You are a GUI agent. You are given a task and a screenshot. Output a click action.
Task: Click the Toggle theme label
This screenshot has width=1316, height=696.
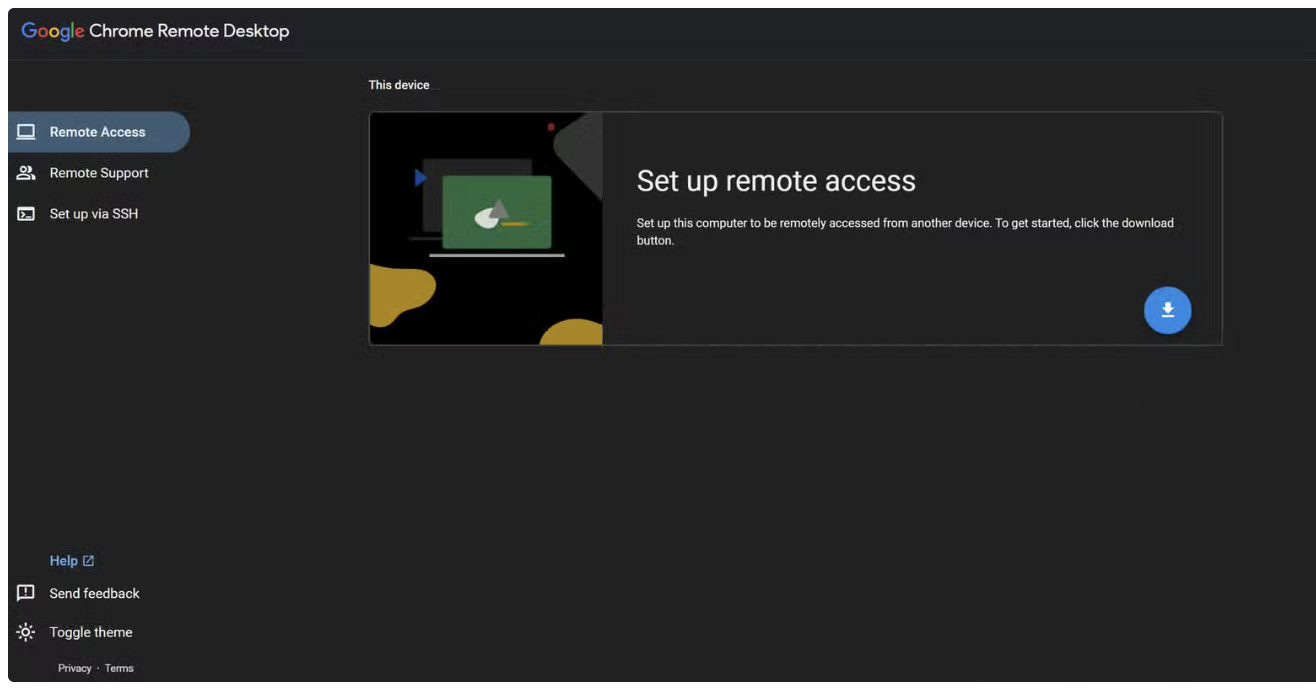click(91, 632)
